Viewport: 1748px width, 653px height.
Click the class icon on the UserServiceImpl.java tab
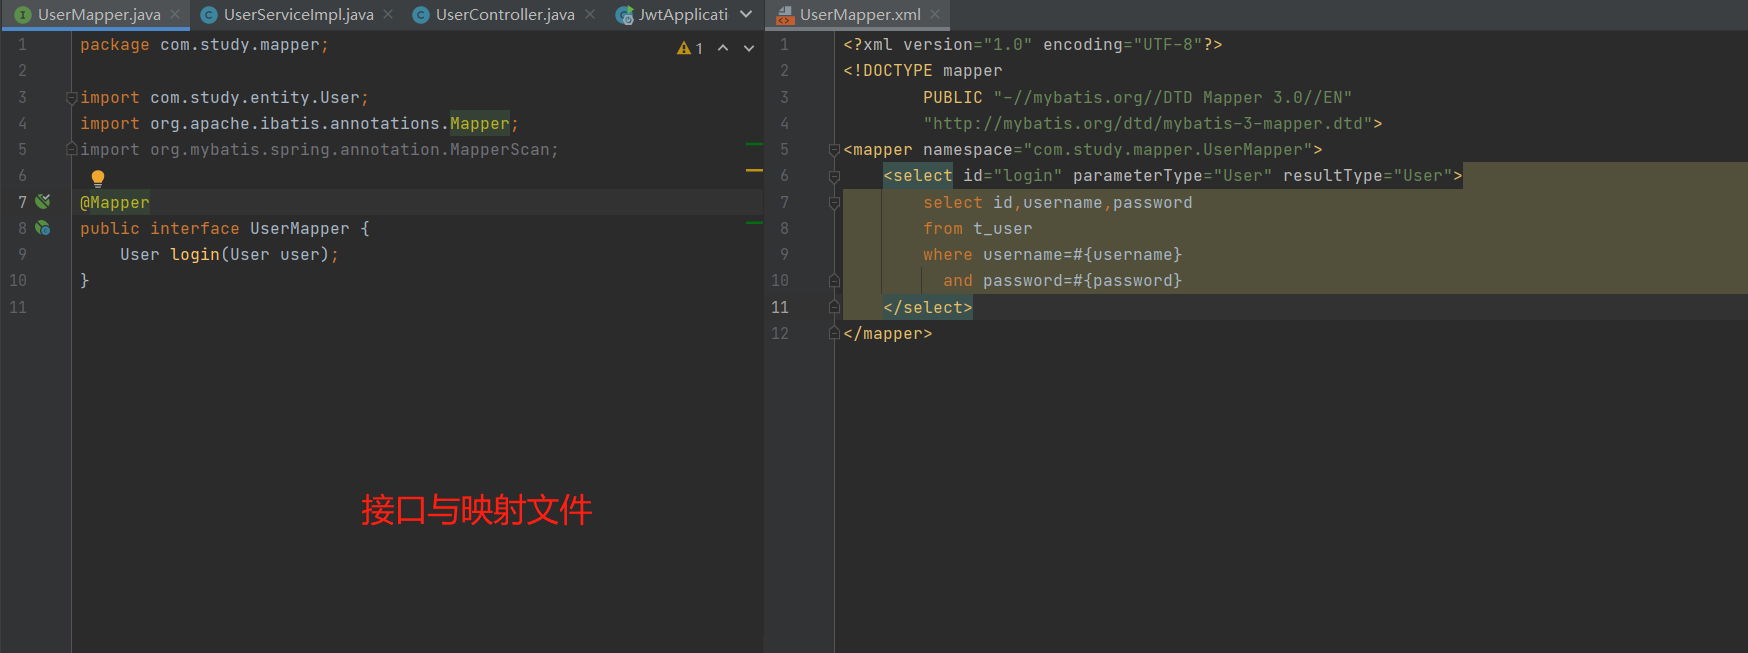coord(209,15)
